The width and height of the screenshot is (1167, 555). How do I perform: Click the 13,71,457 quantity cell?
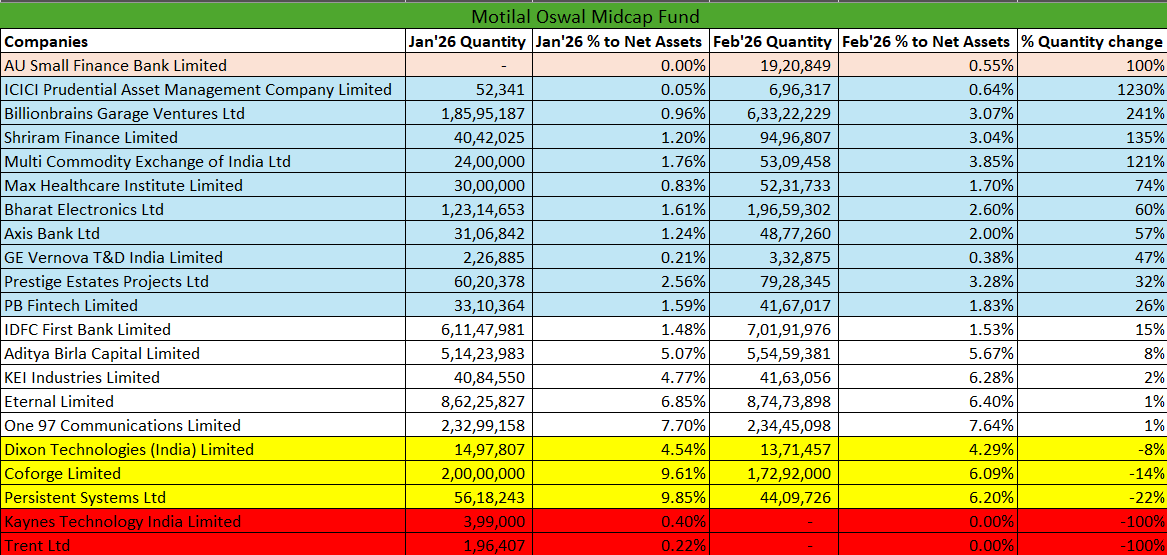pos(774,449)
